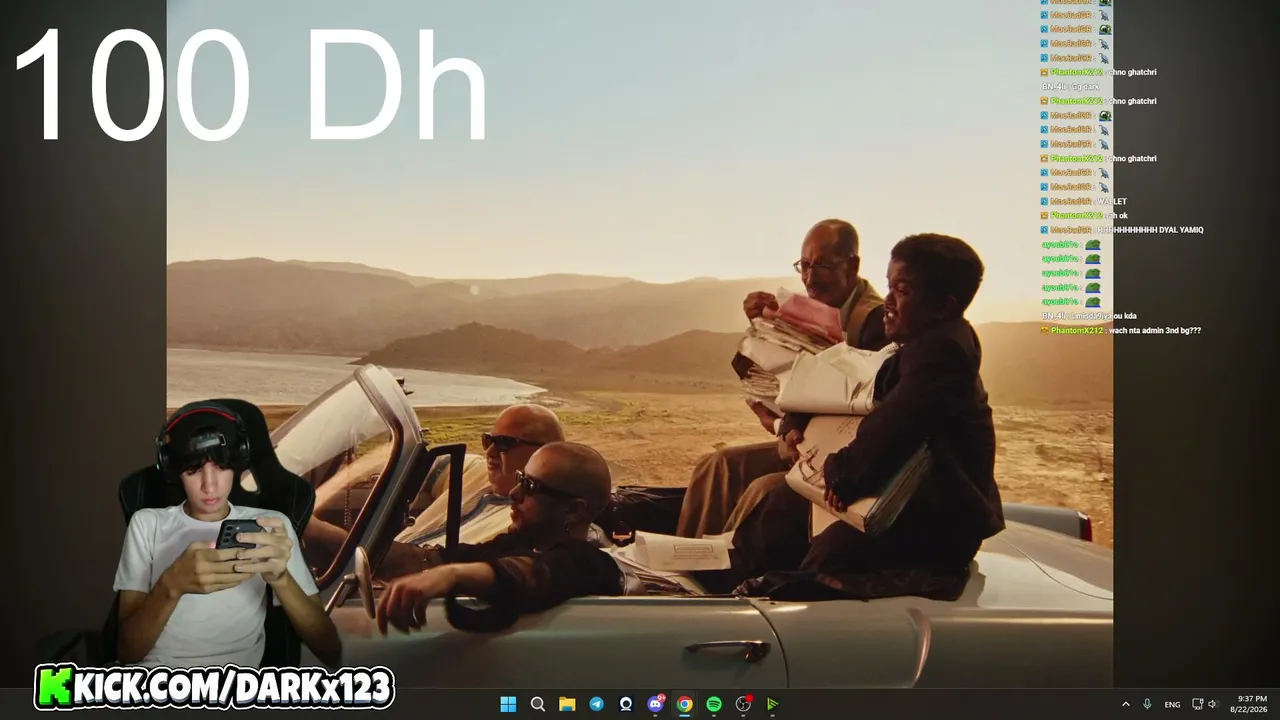This screenshot has height=720, width=1280.
Task: Expand the hidden system tray icons chevron
Action: click(1125, 704)
